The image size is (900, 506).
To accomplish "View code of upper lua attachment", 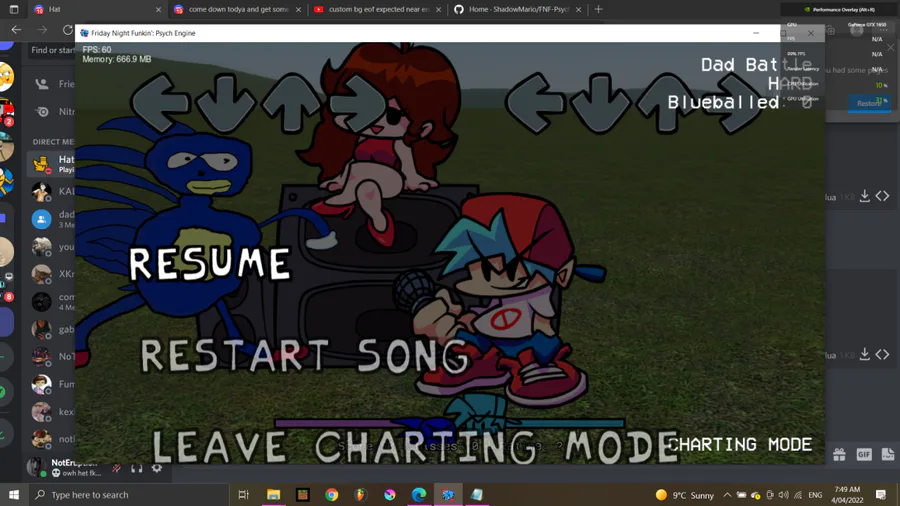I will tap(883, 196).
